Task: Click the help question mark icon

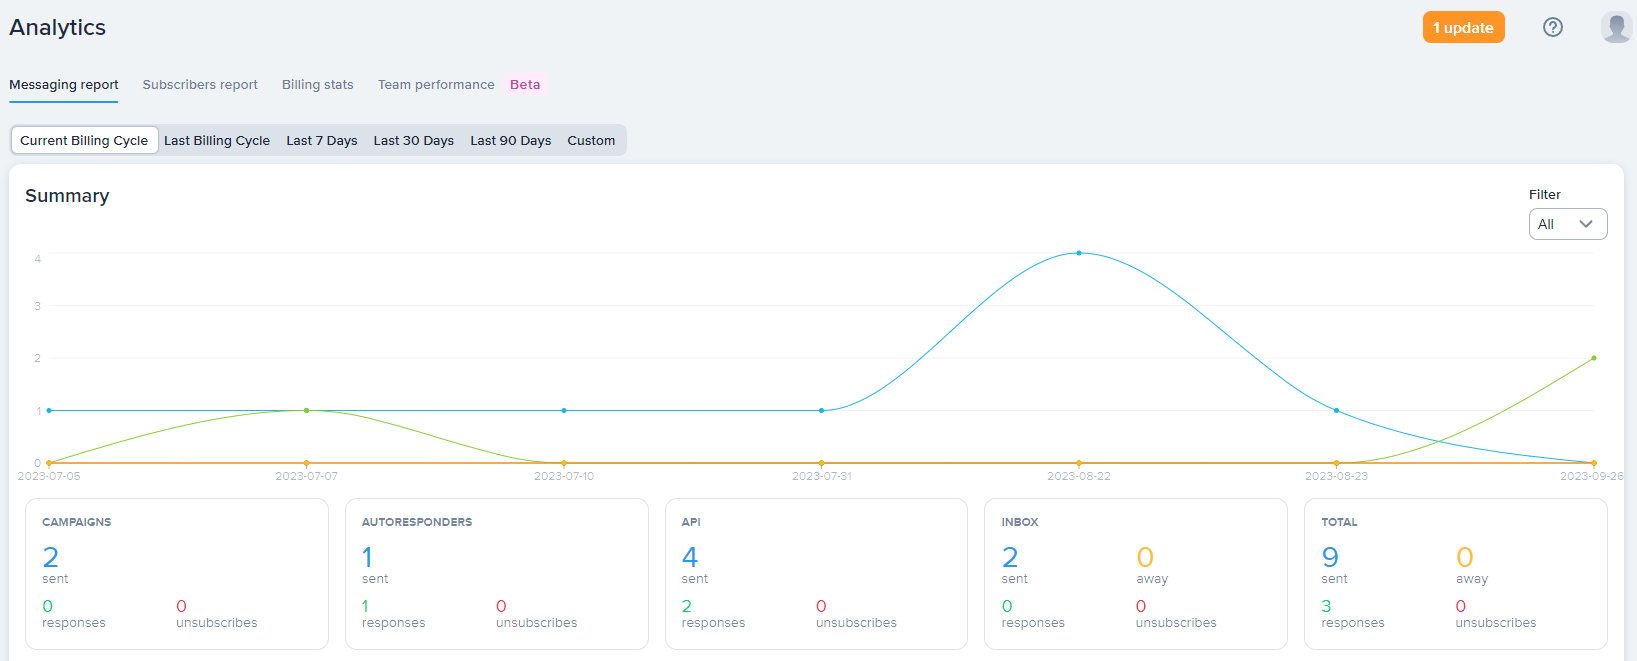Action: 1552,27
